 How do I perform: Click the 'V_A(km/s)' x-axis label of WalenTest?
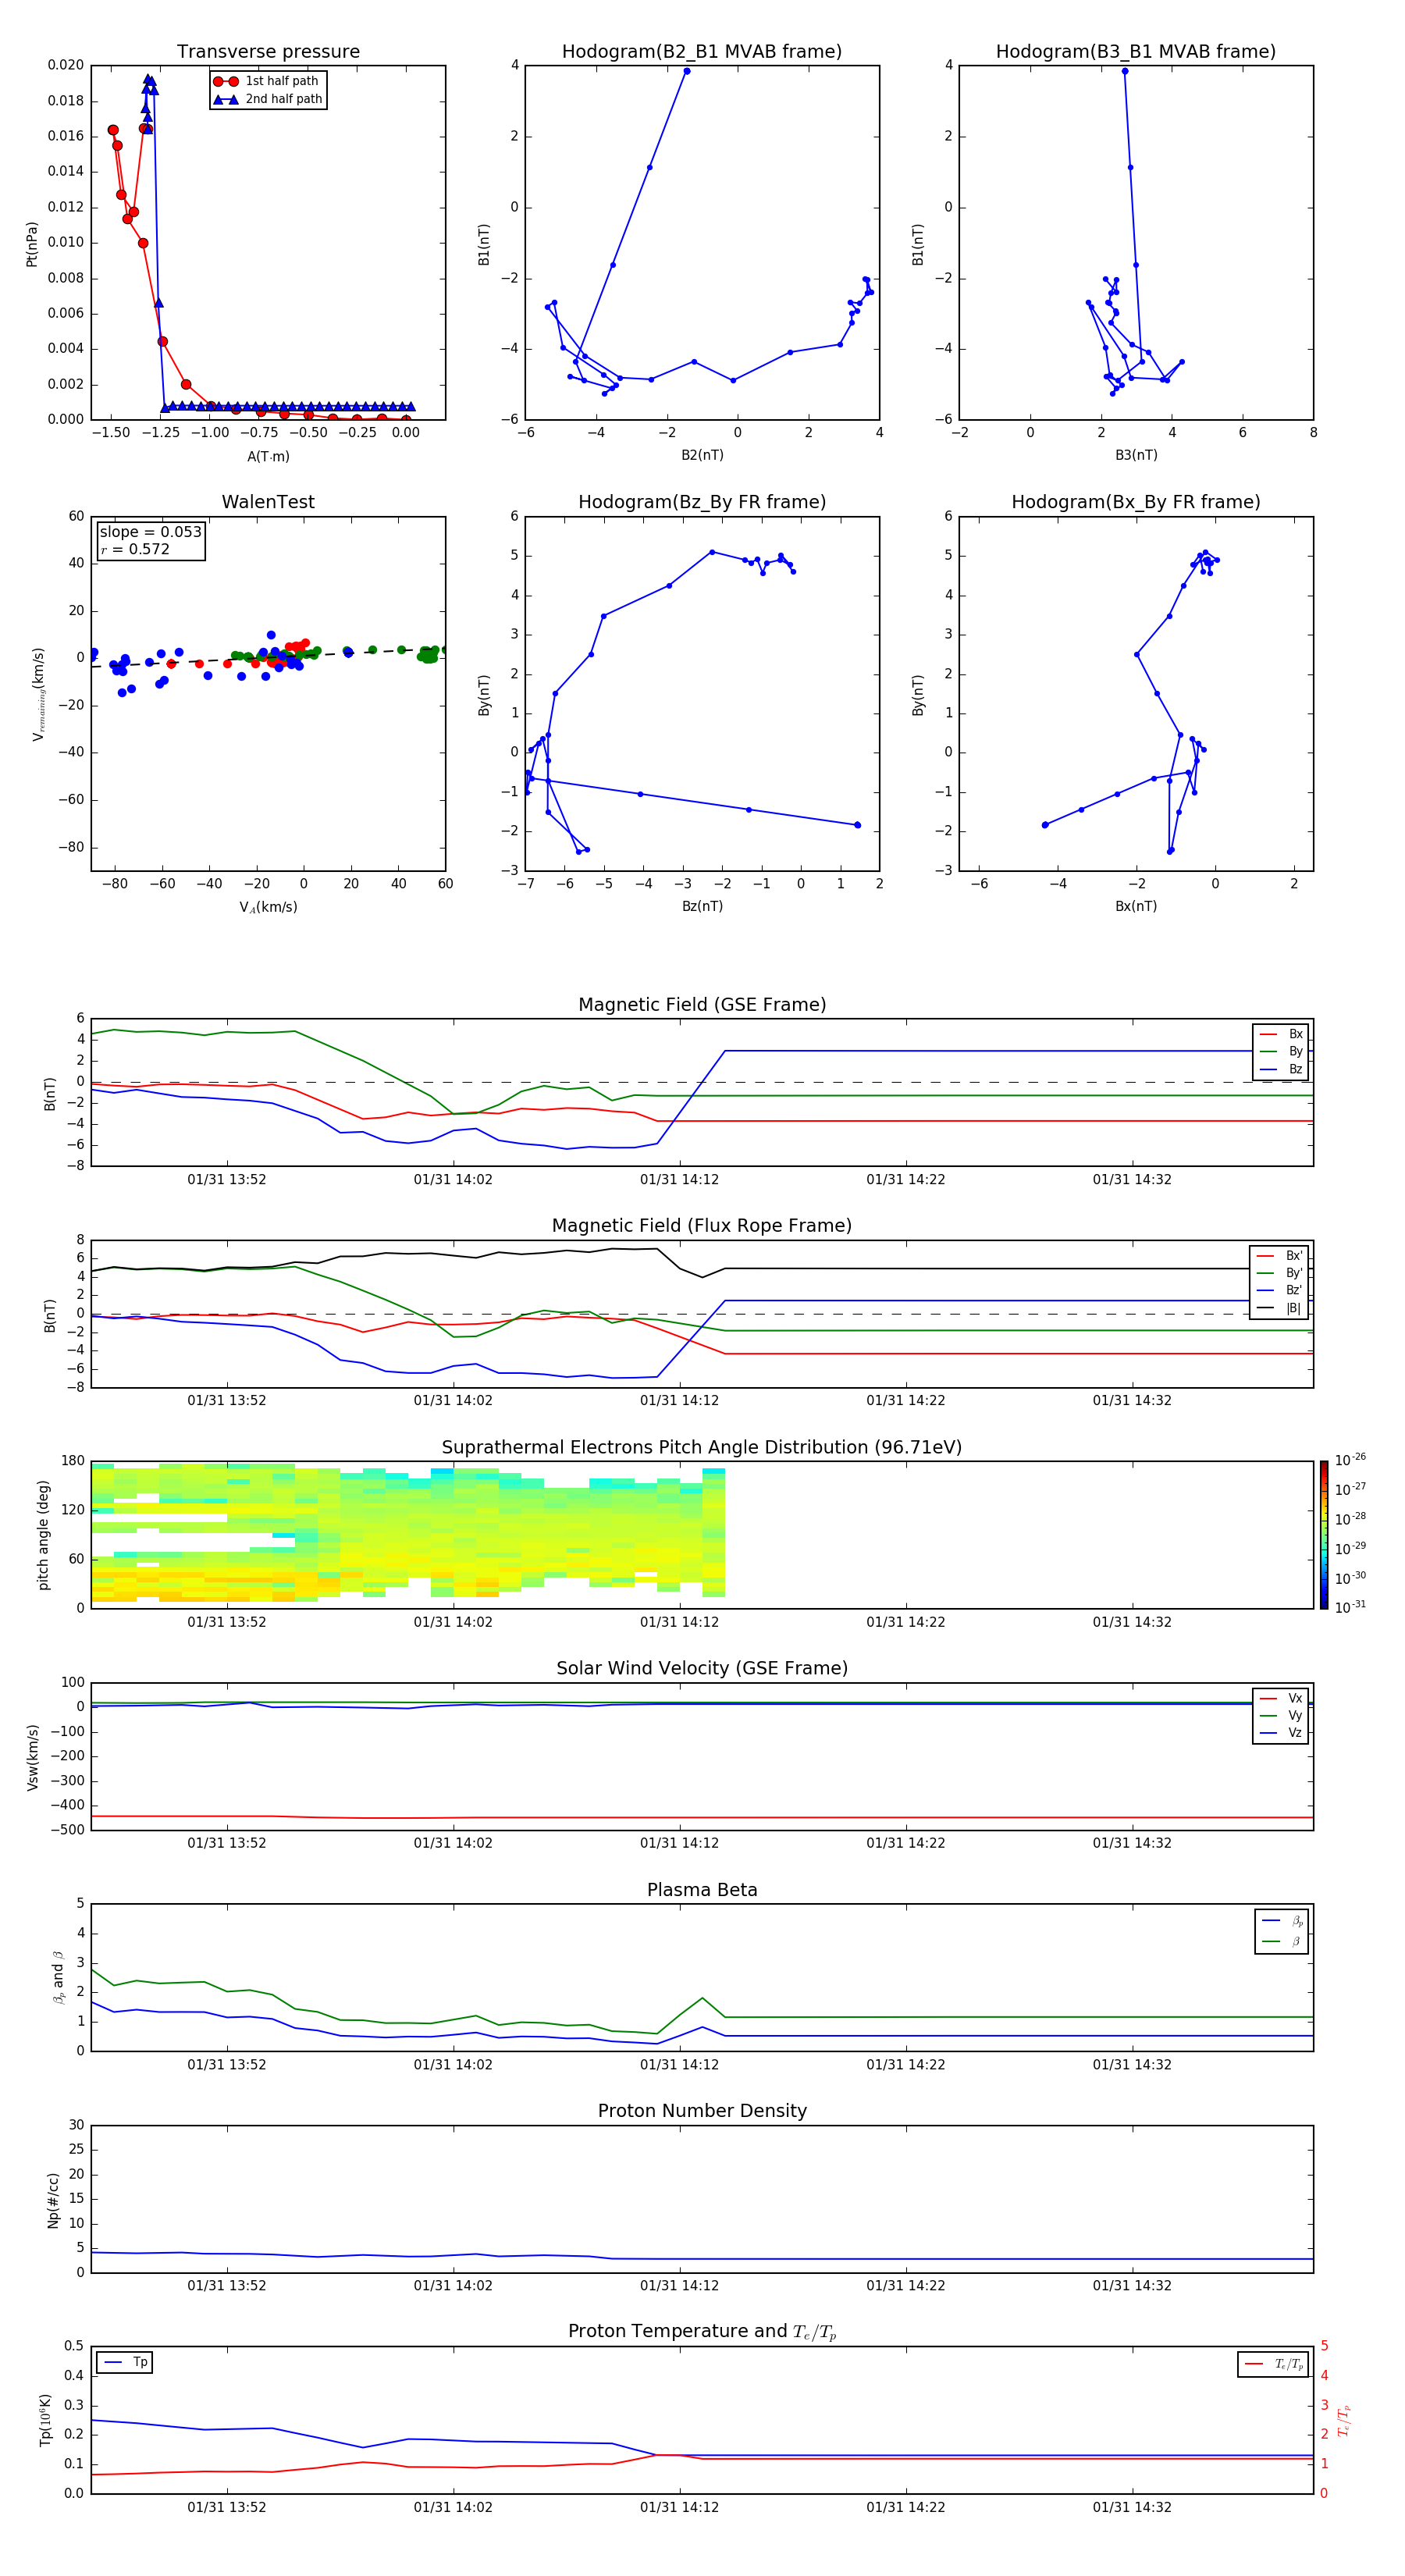point(268,907)
